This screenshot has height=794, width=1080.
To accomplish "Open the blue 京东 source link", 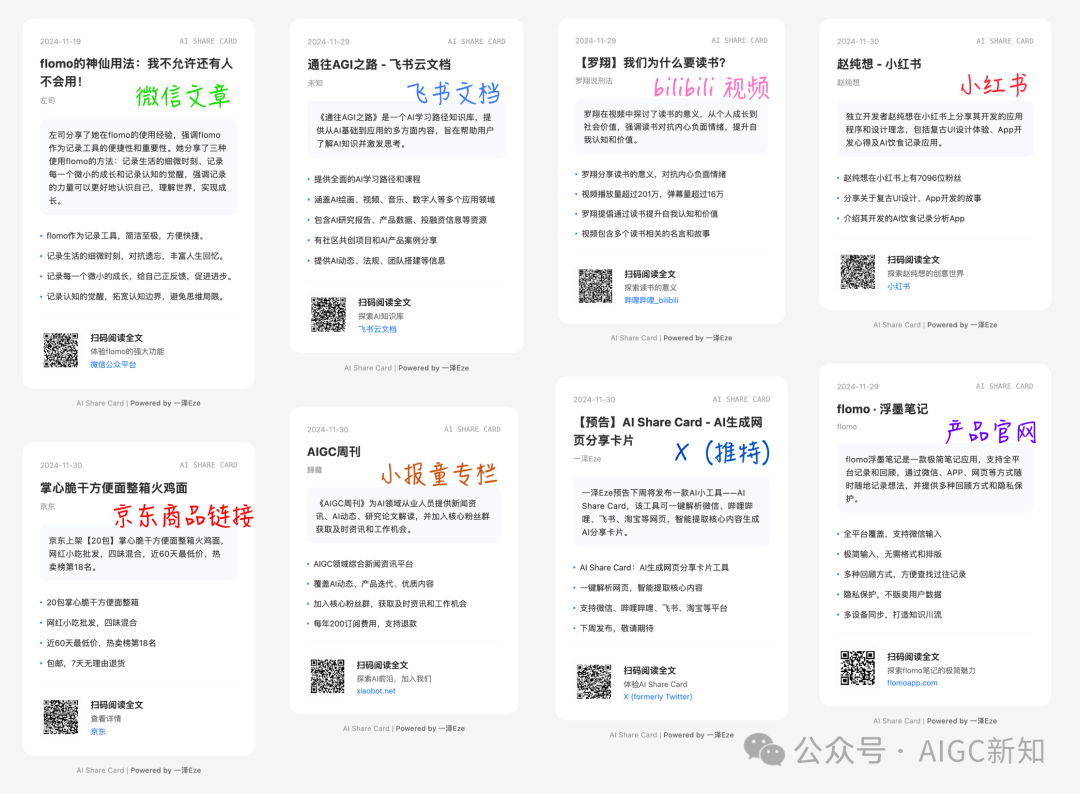I will (x=98, y=732).
